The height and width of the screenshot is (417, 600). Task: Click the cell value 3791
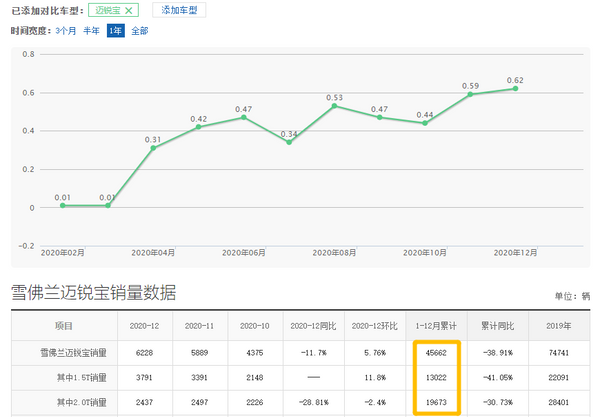pos(144,378)
